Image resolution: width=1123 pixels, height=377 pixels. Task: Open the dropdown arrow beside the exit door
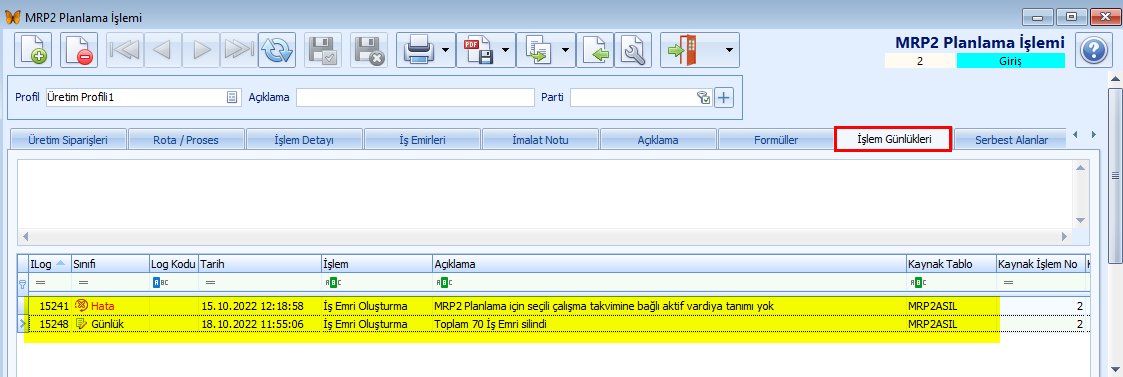coord(729,50)
